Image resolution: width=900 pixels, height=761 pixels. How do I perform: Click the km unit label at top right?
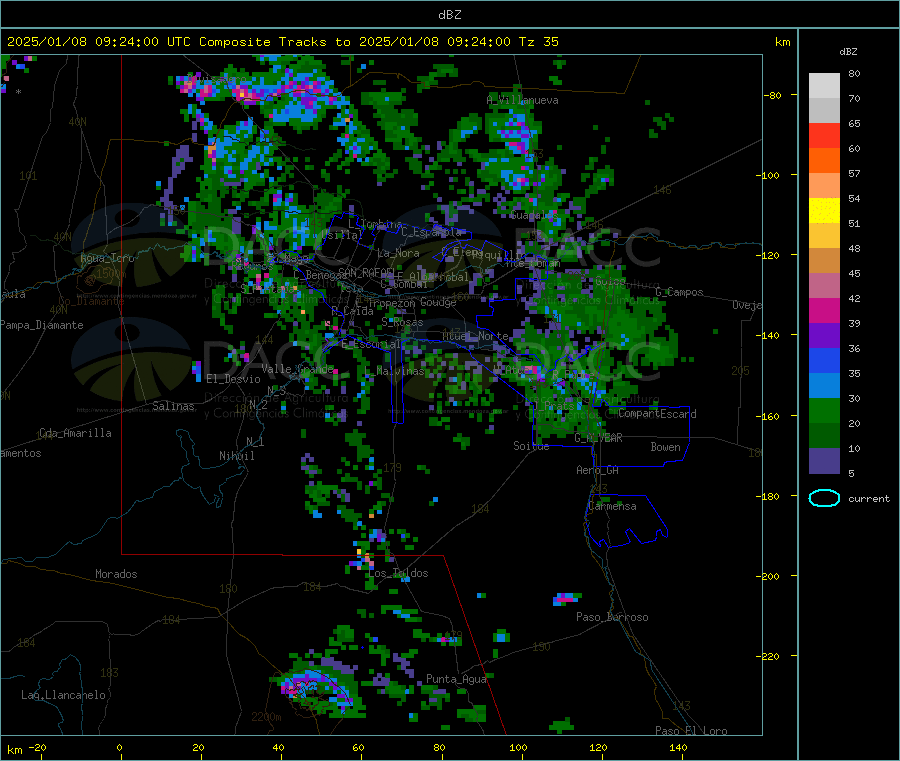[782, 42]
